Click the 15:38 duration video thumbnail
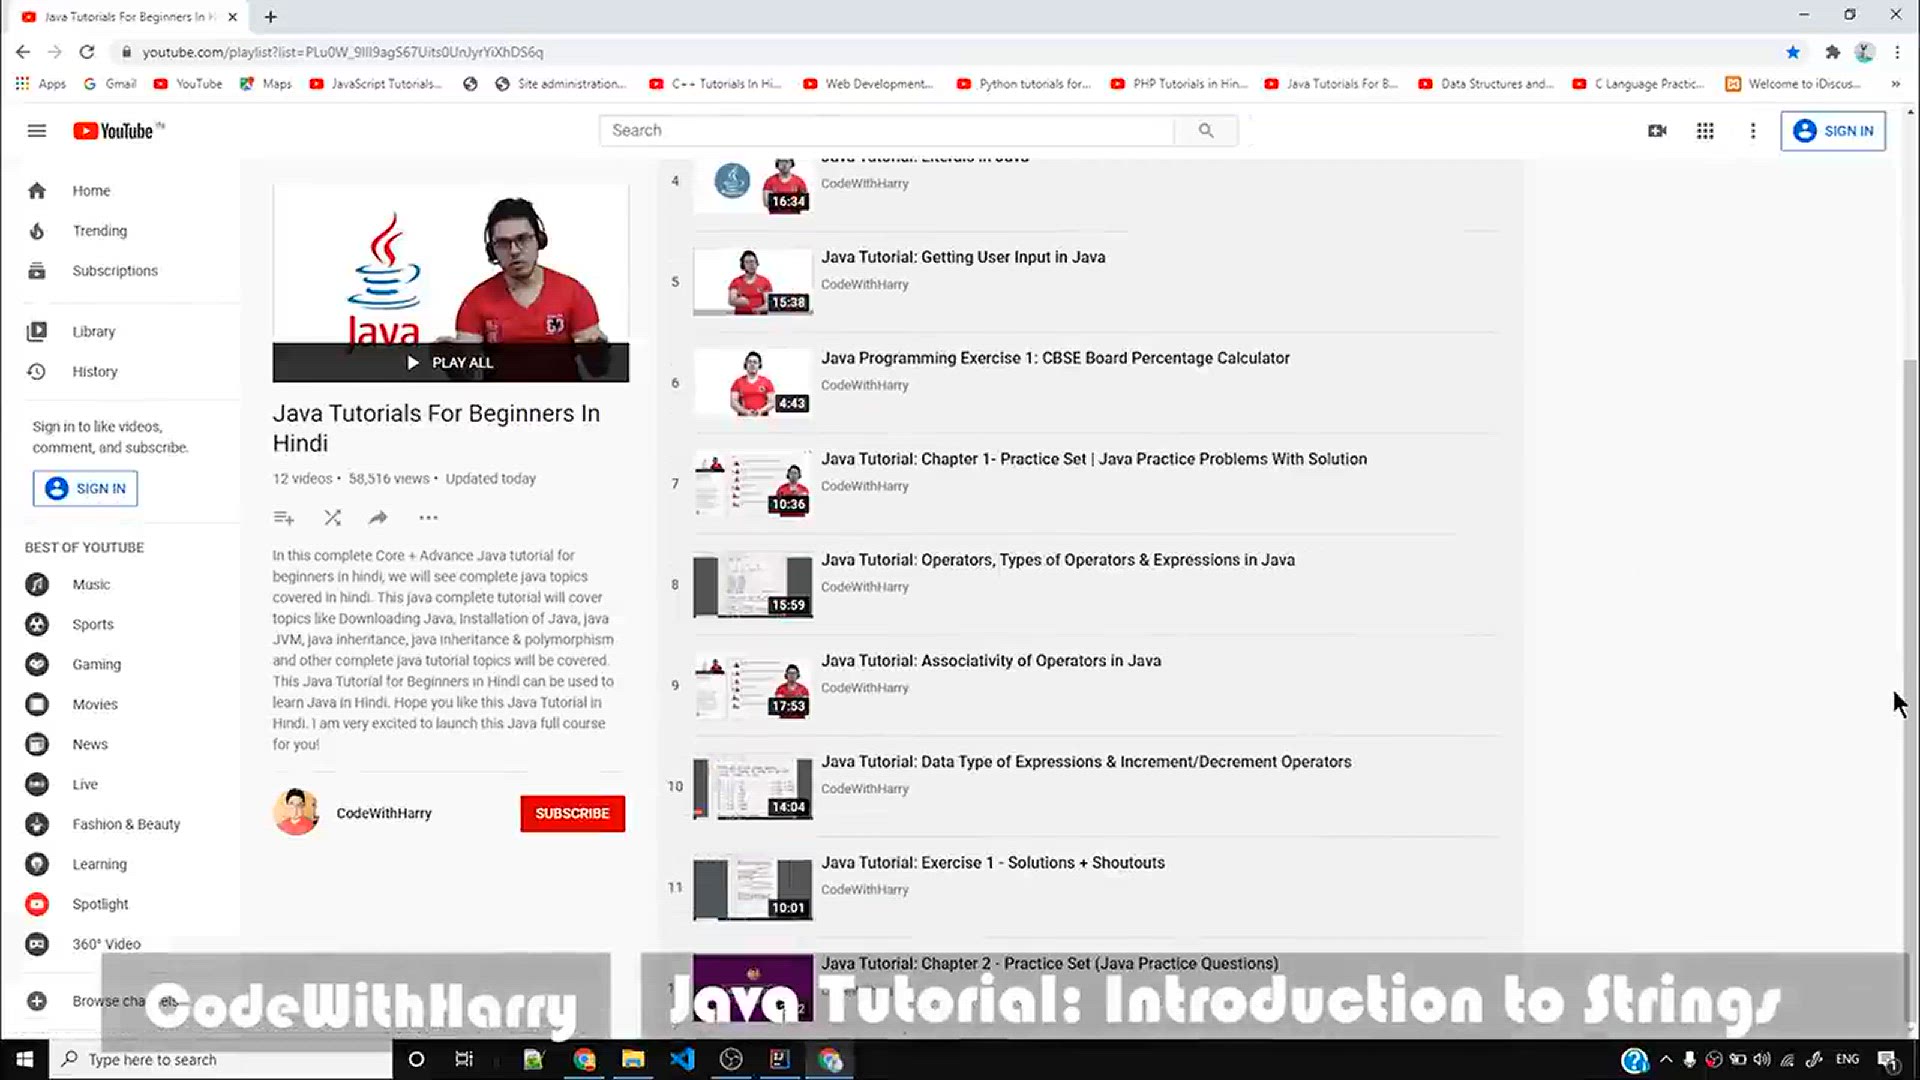This screenshot has height=1080, width=1920. coord(753,282)
